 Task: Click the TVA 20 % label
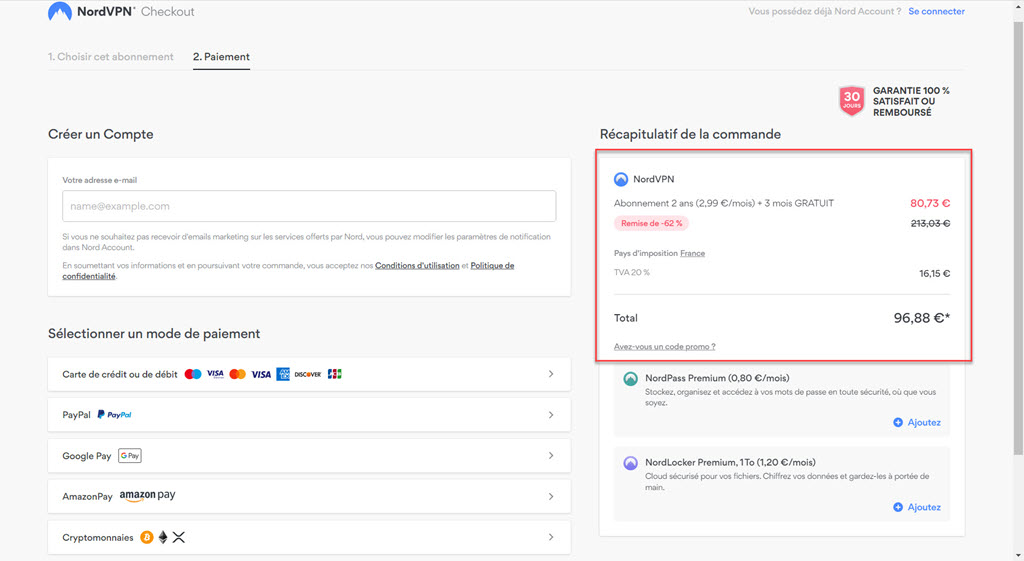(x=632, y=272)
